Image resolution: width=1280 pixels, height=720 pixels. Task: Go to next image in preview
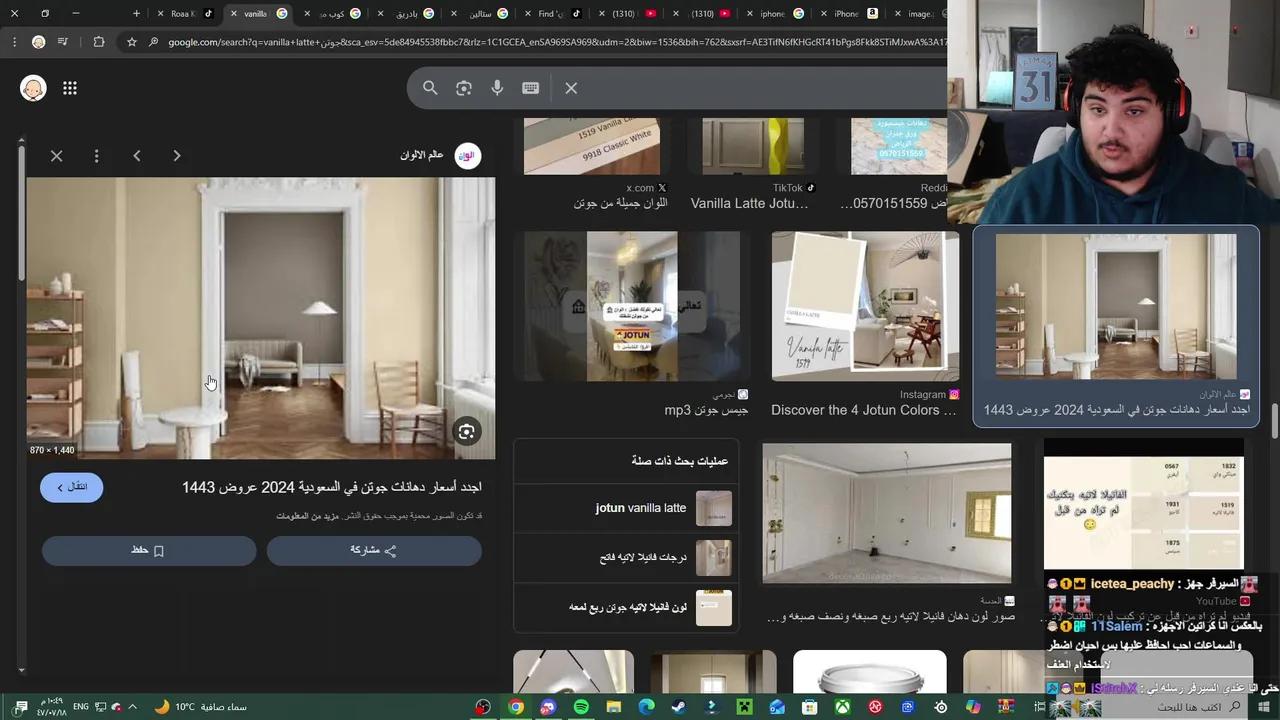(177, 156)
